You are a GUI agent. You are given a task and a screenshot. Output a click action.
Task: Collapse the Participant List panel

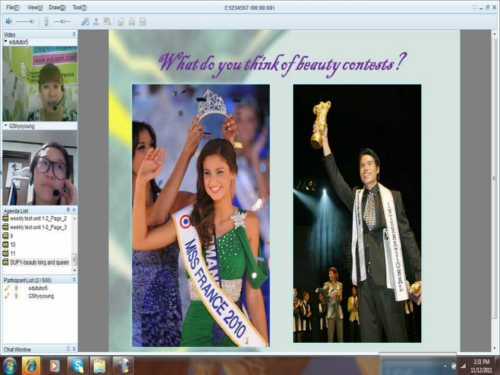click(x=74, y=279)
